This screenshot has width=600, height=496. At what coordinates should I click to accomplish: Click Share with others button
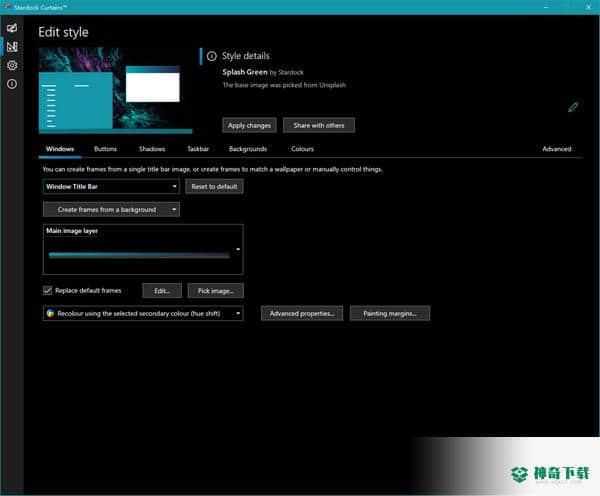[x=319, y=125]
